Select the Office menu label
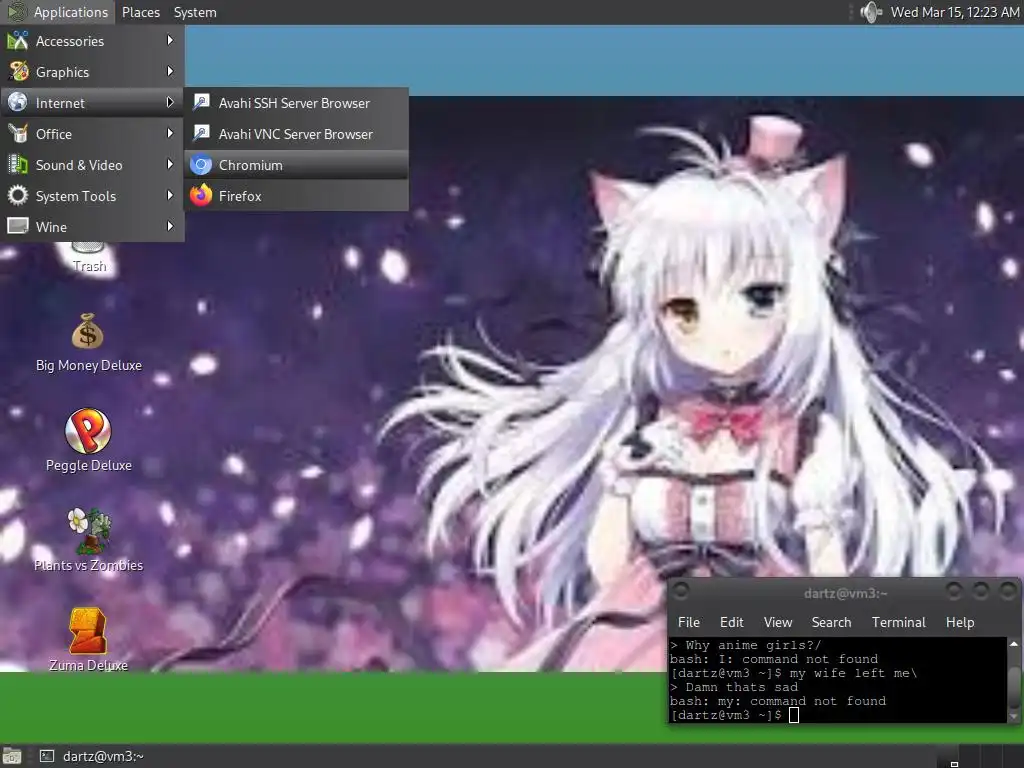This screenshot has height=768, width=1024. pos(54,134)
